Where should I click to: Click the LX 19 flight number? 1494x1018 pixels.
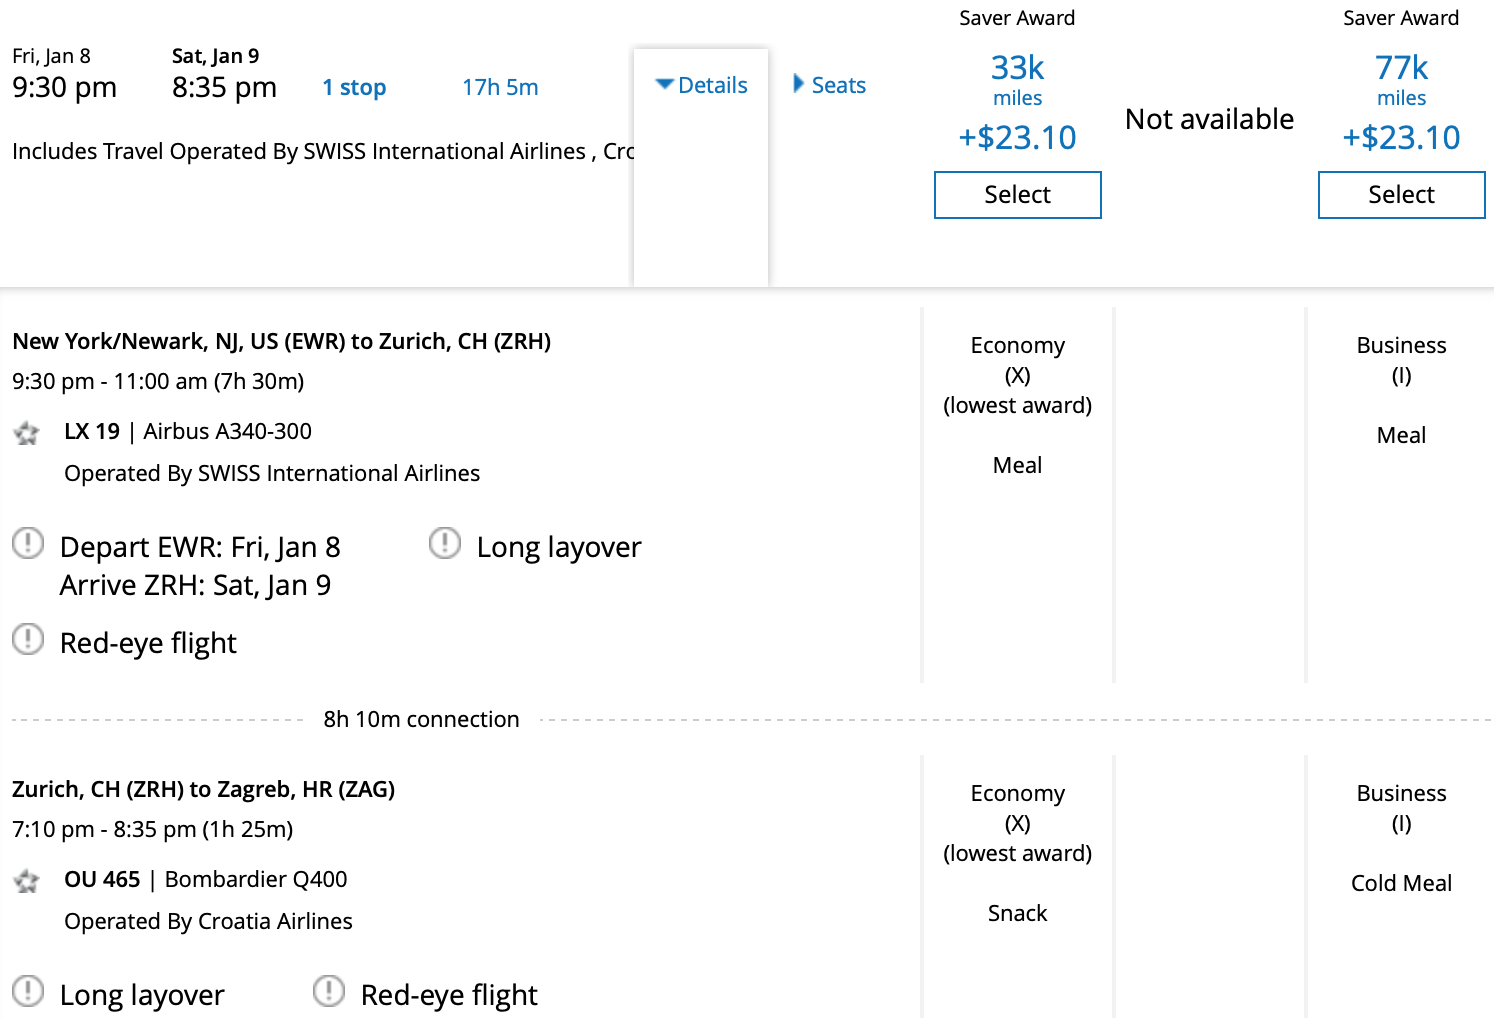pos(92,432)
